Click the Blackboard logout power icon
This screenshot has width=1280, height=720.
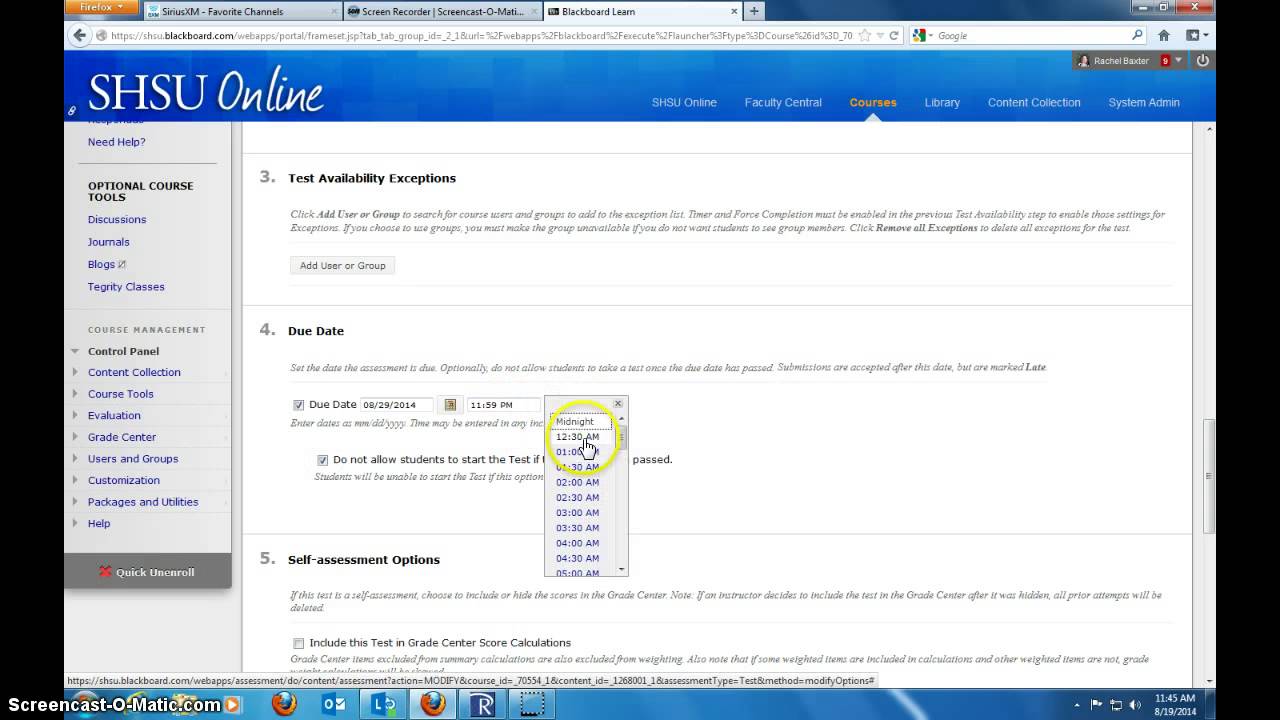point(1202,61)
